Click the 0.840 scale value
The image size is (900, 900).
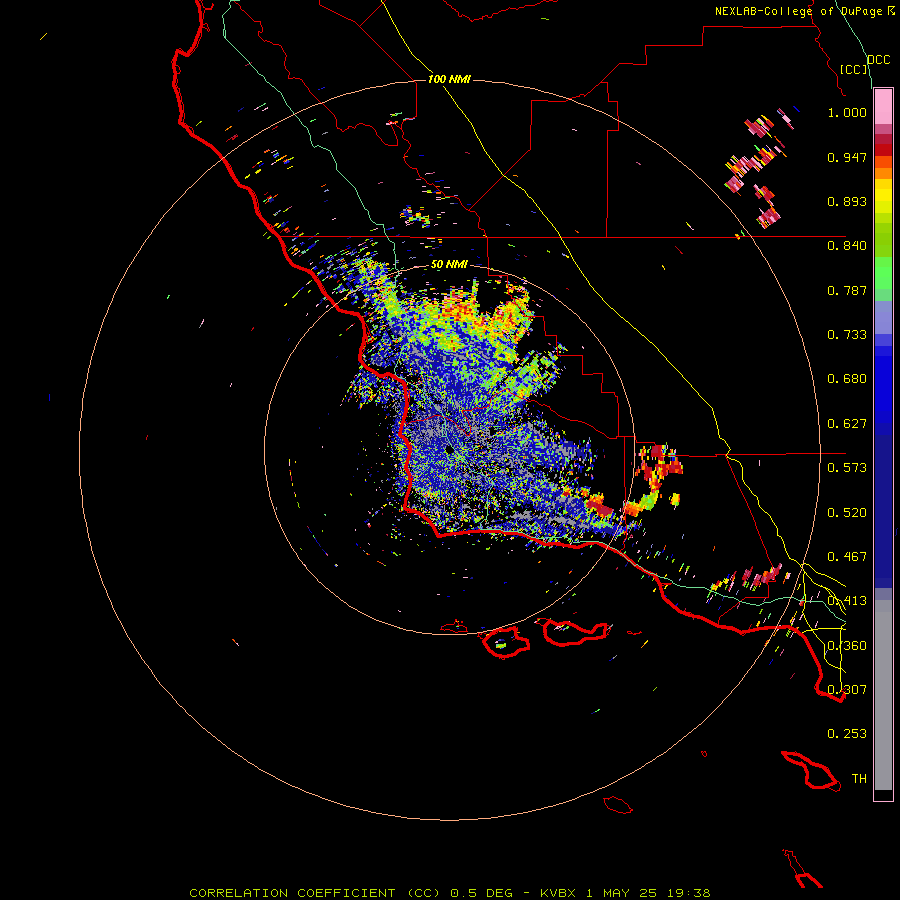847,246
